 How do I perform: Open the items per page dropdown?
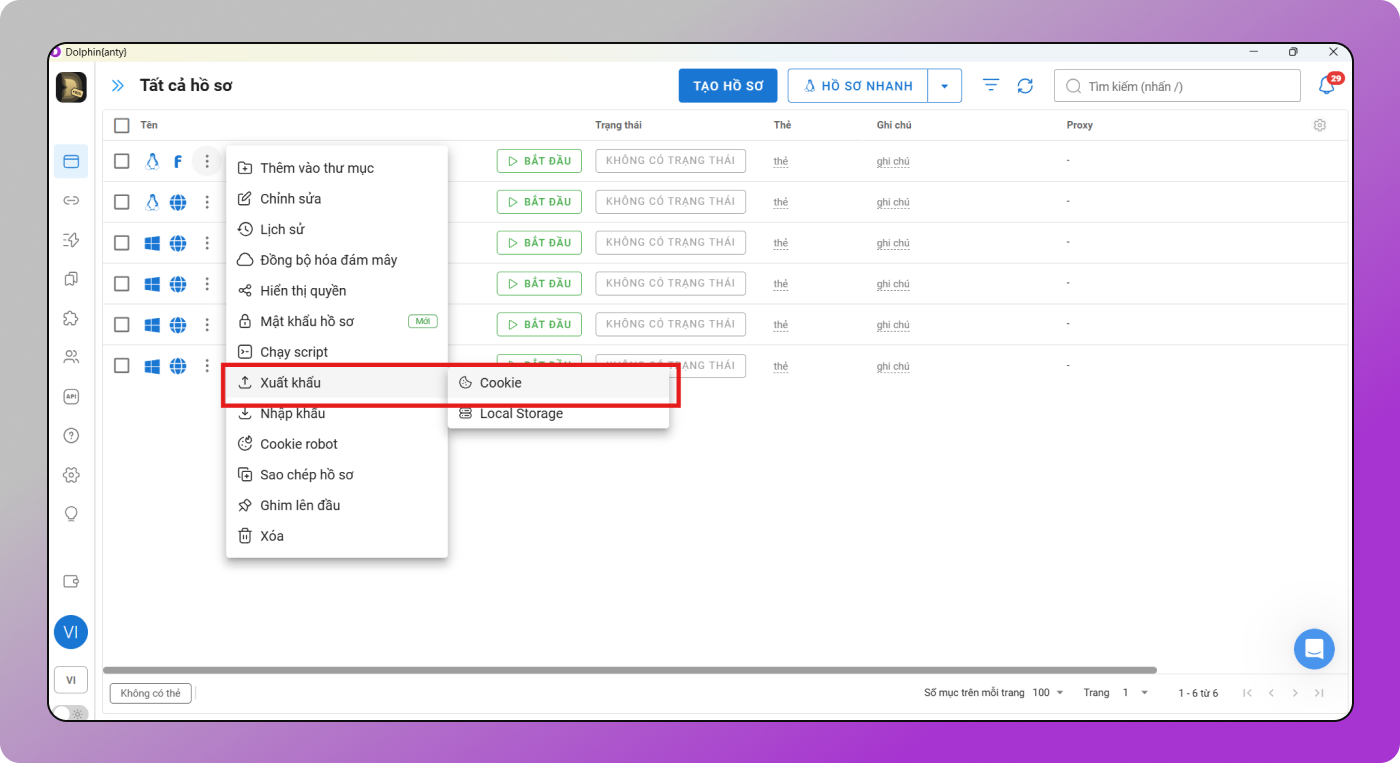coord(1049,693)
